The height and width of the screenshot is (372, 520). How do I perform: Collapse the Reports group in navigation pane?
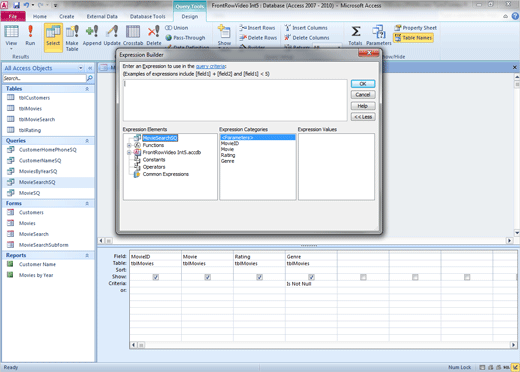tap(87, 255)
